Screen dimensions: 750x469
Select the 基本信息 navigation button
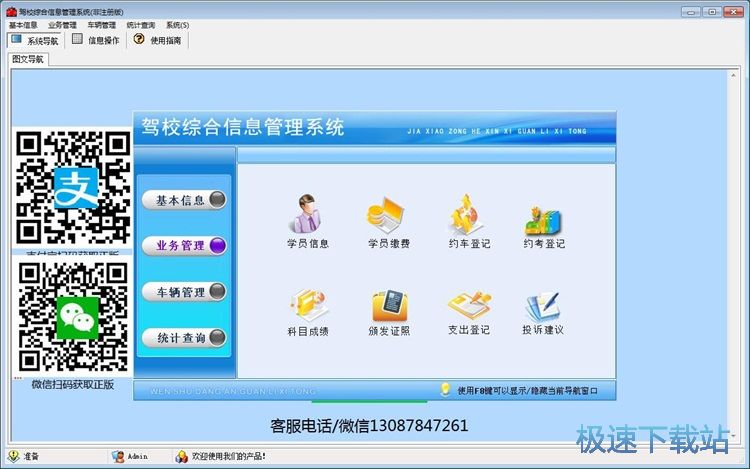point(184,200)
